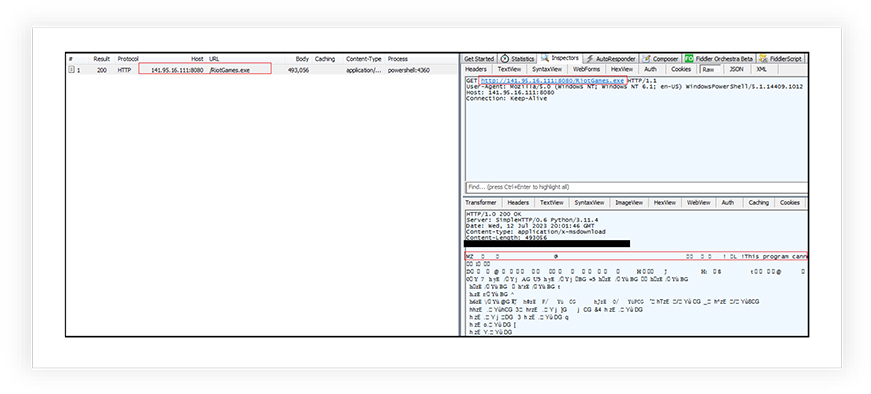Click the FiddlerScript icon
This screenshot has height=394, width=871.
pyautogui.click(x=763, y=58)
